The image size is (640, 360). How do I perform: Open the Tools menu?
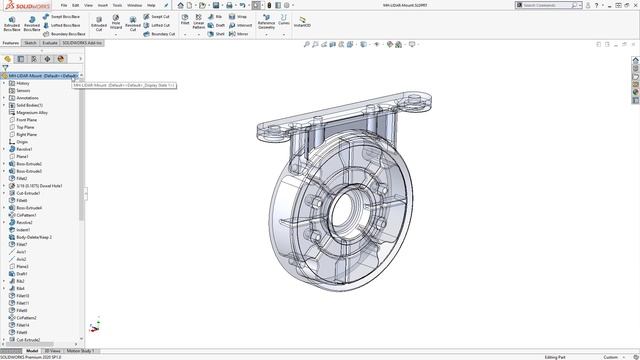[117, 5]
